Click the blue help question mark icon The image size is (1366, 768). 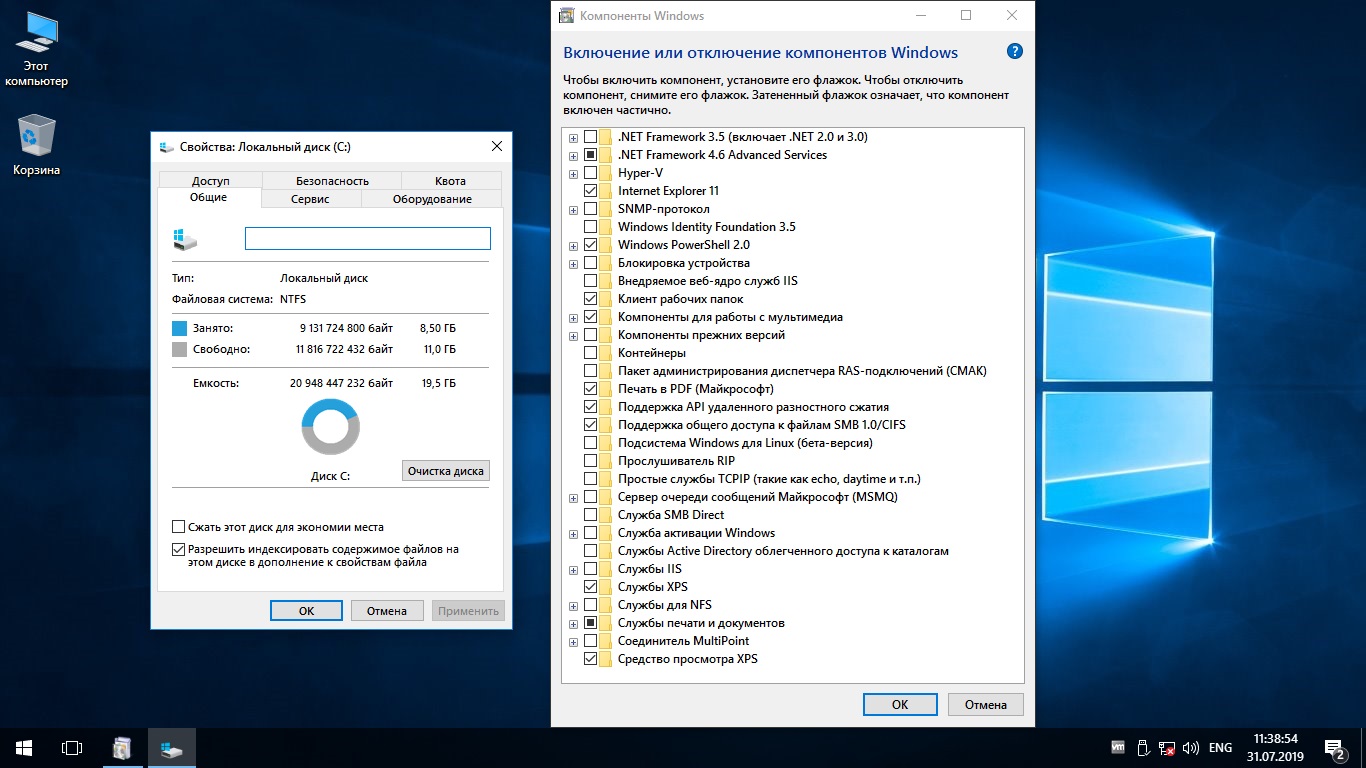coord(1014,52)
